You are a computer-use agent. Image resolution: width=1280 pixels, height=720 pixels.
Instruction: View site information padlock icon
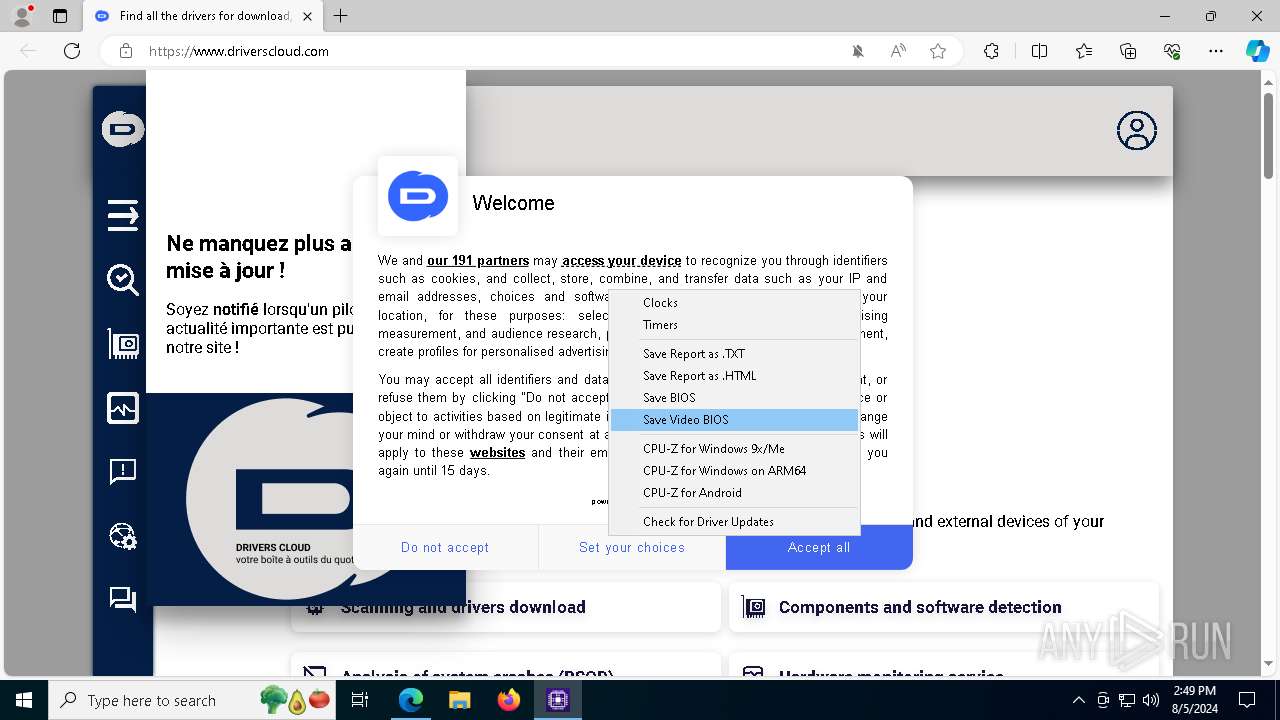coord(126,51)
